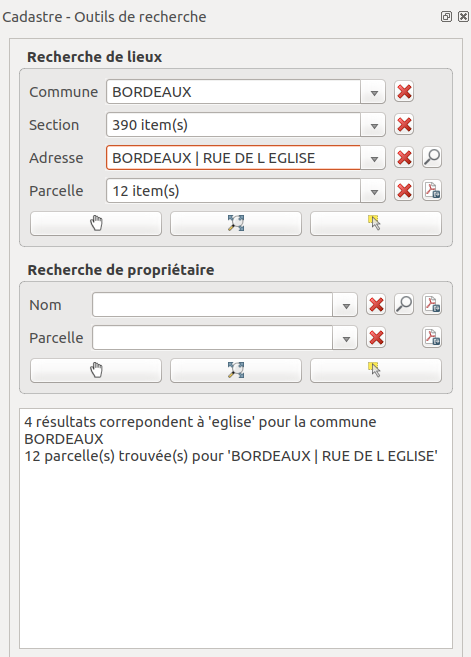Click into the empty Nom field

pos(212,305)
